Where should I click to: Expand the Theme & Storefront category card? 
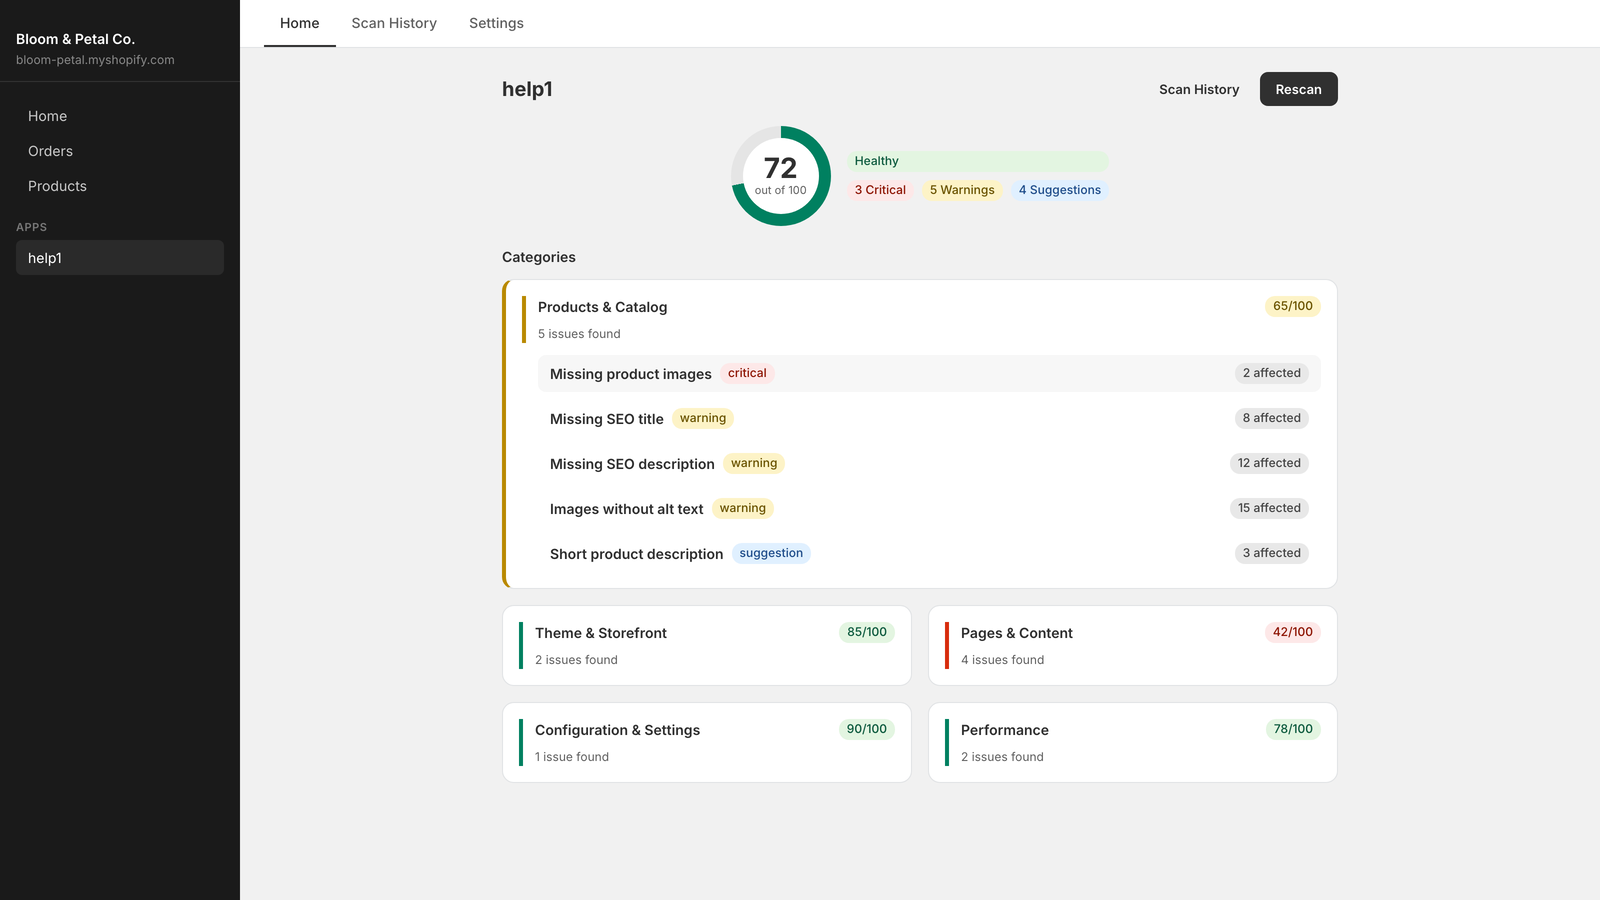point(707,645)
